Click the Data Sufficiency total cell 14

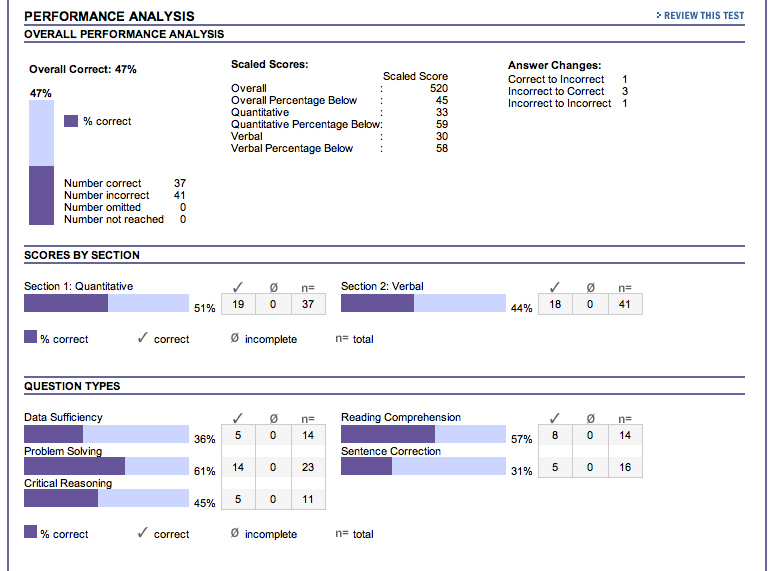308,435
